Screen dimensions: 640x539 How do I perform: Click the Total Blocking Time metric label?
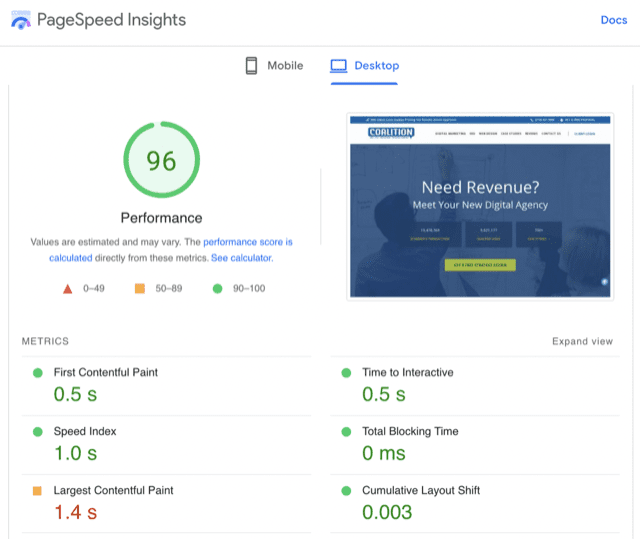[410, 431]
